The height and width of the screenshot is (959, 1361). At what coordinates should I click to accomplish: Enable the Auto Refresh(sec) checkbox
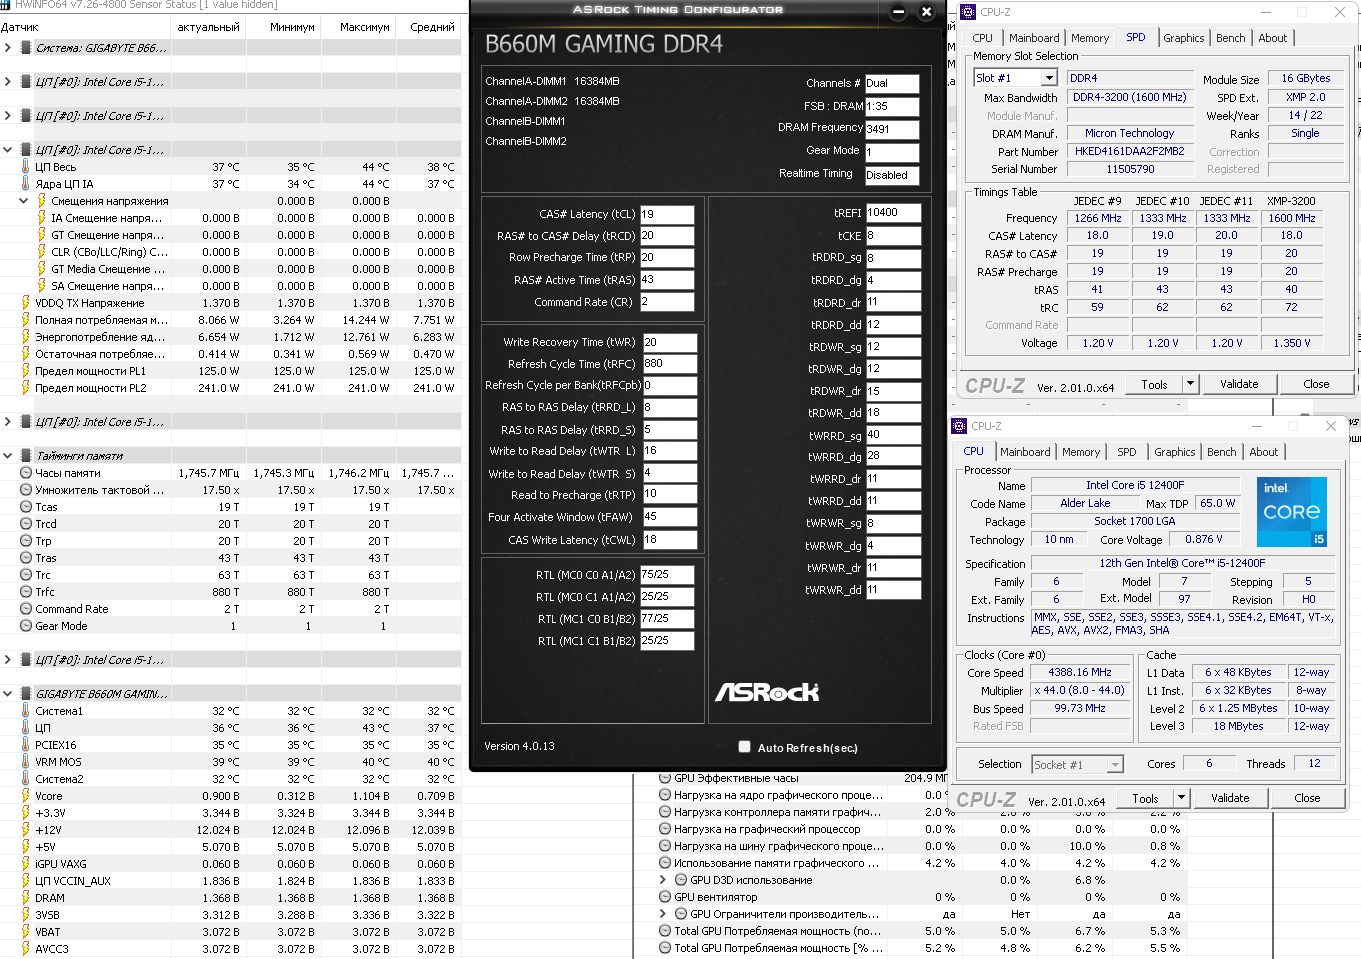point(744,747)
